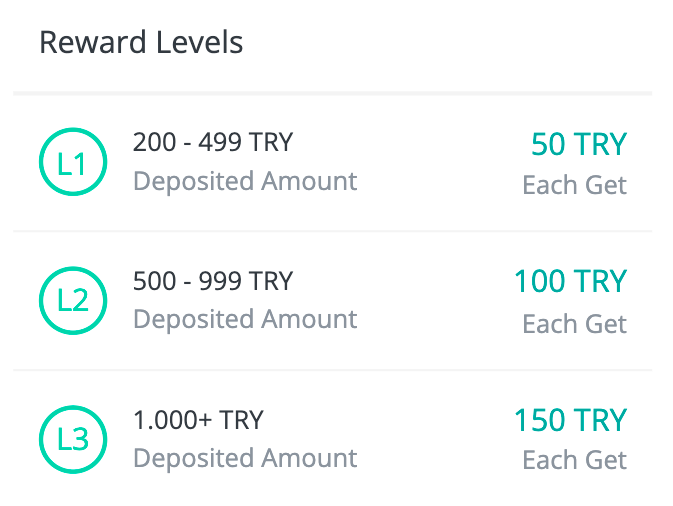Click the divider line under Reward Levels
The height and width of the screenshot is (506, 673).
tap(333, 93)
